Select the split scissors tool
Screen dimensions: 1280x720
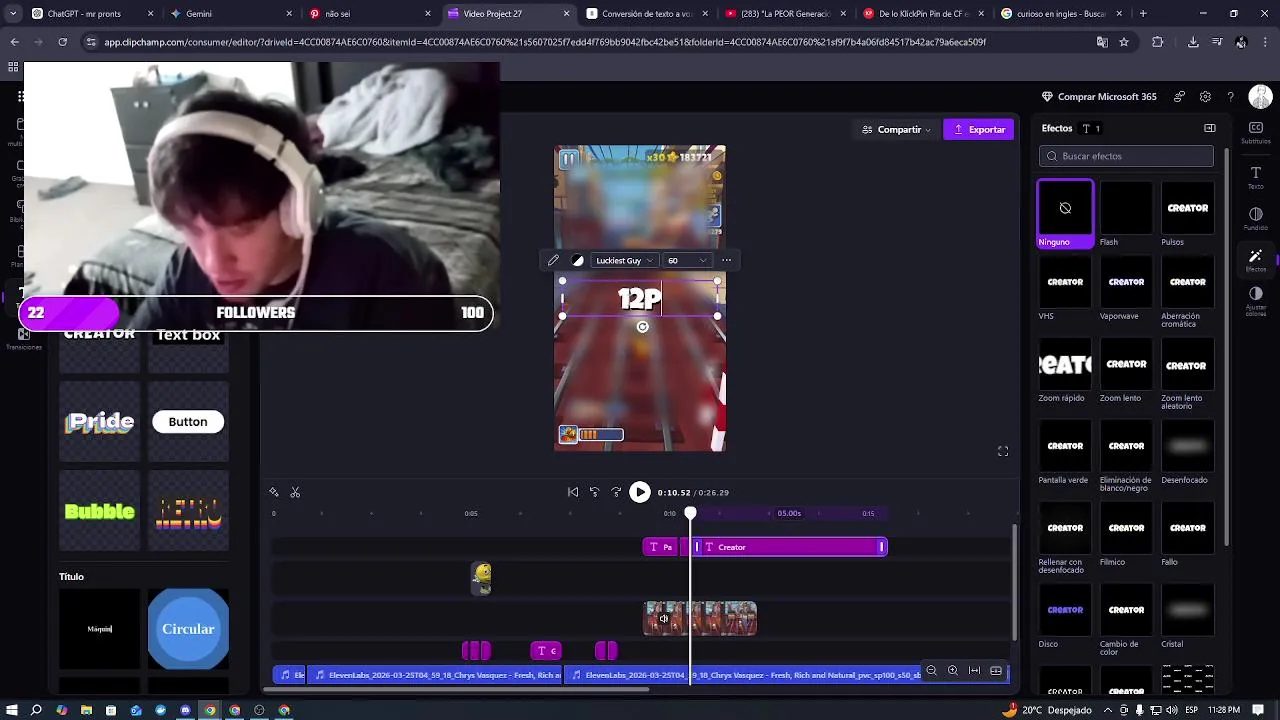(x=295, y=492)
